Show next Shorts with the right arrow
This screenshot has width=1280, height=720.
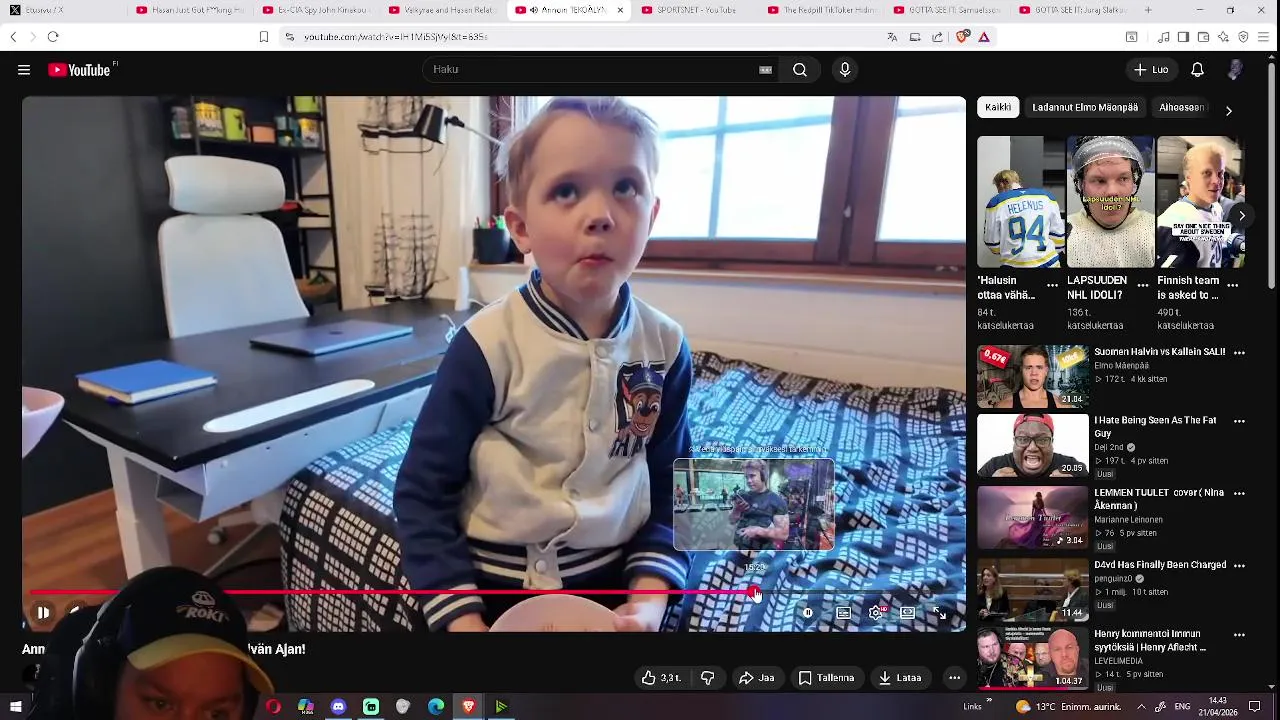1241,215
